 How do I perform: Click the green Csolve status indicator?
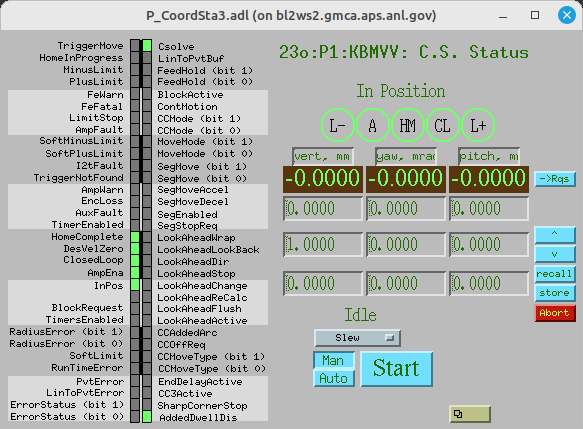tap(147, 46)
